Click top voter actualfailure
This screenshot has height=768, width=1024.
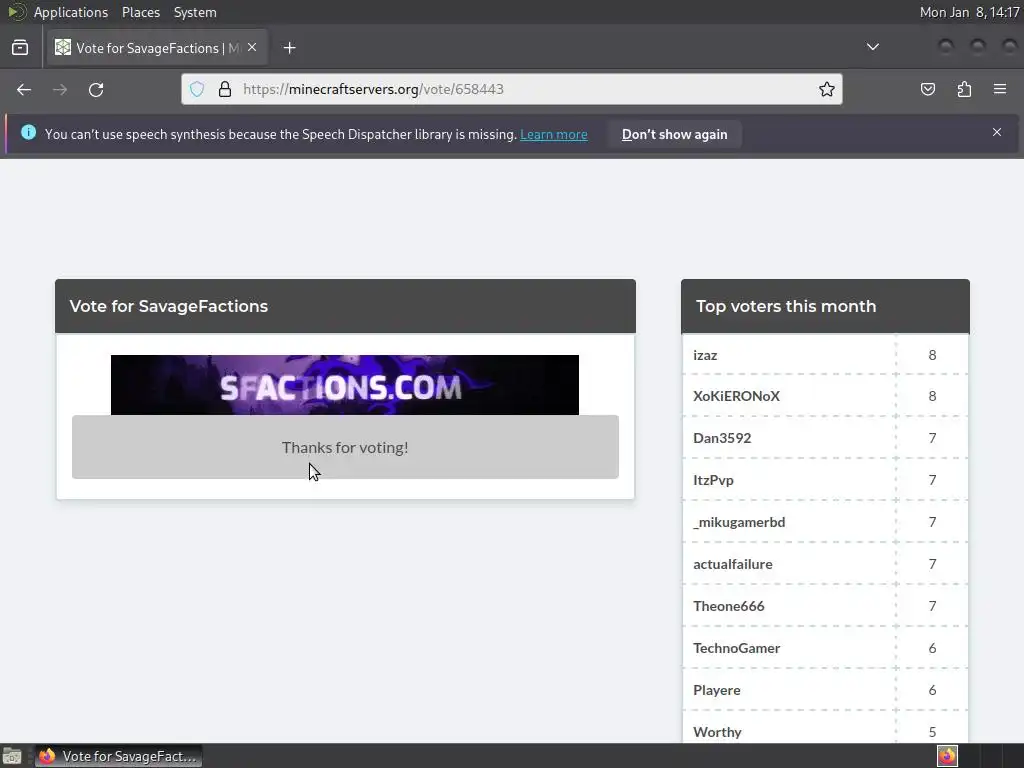(733, 564)
